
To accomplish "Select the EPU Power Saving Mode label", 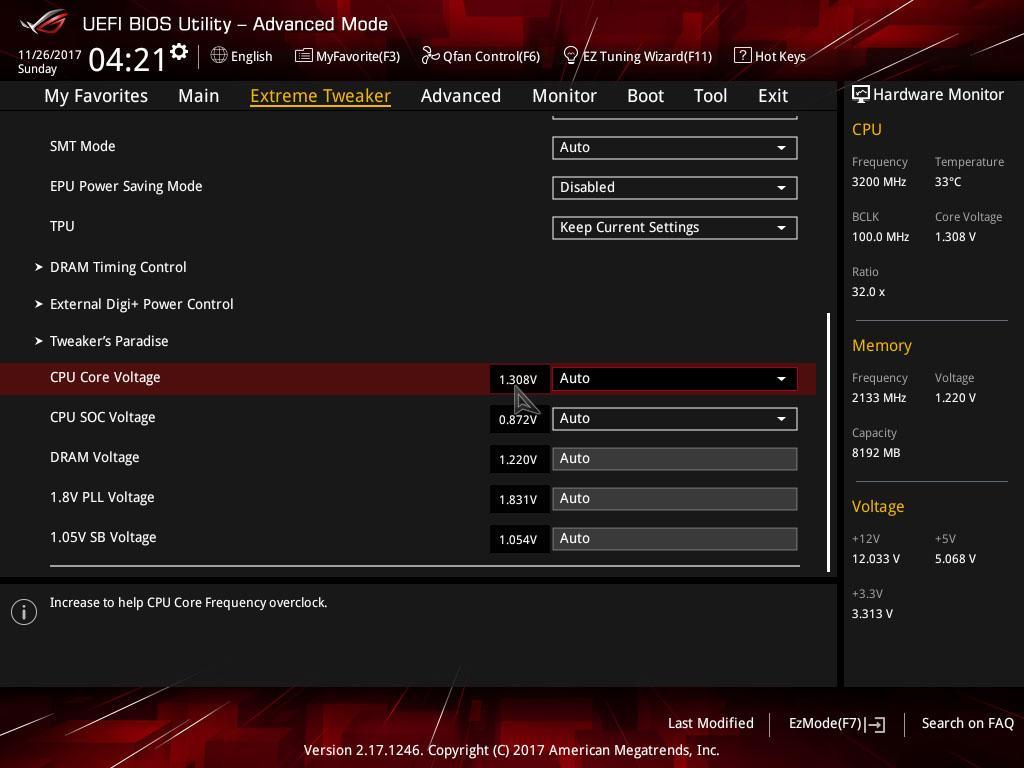I will [x=126, y=186].
